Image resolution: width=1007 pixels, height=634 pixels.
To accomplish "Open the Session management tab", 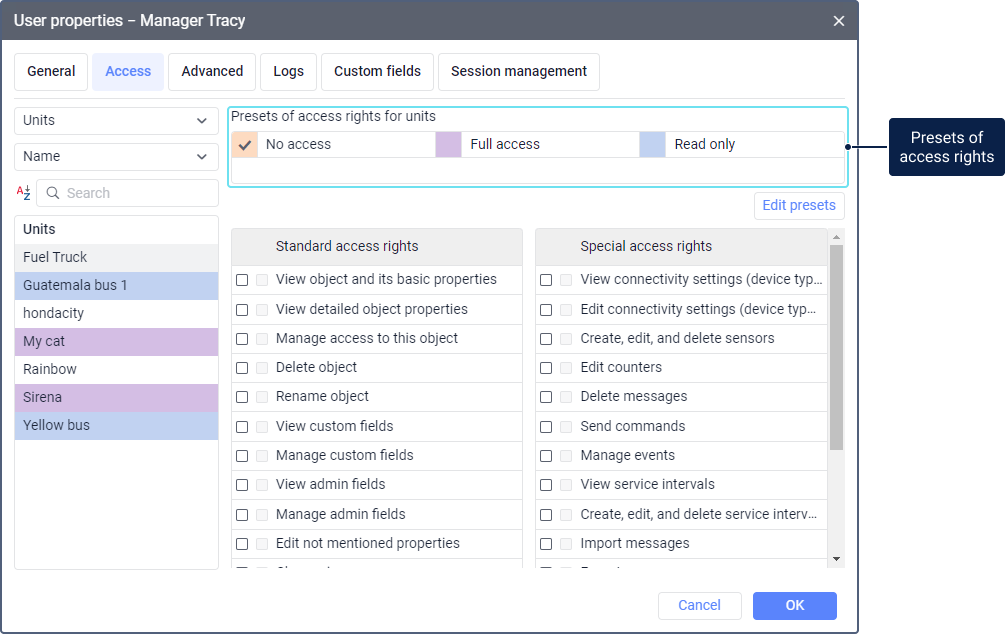I will [518, 72].
